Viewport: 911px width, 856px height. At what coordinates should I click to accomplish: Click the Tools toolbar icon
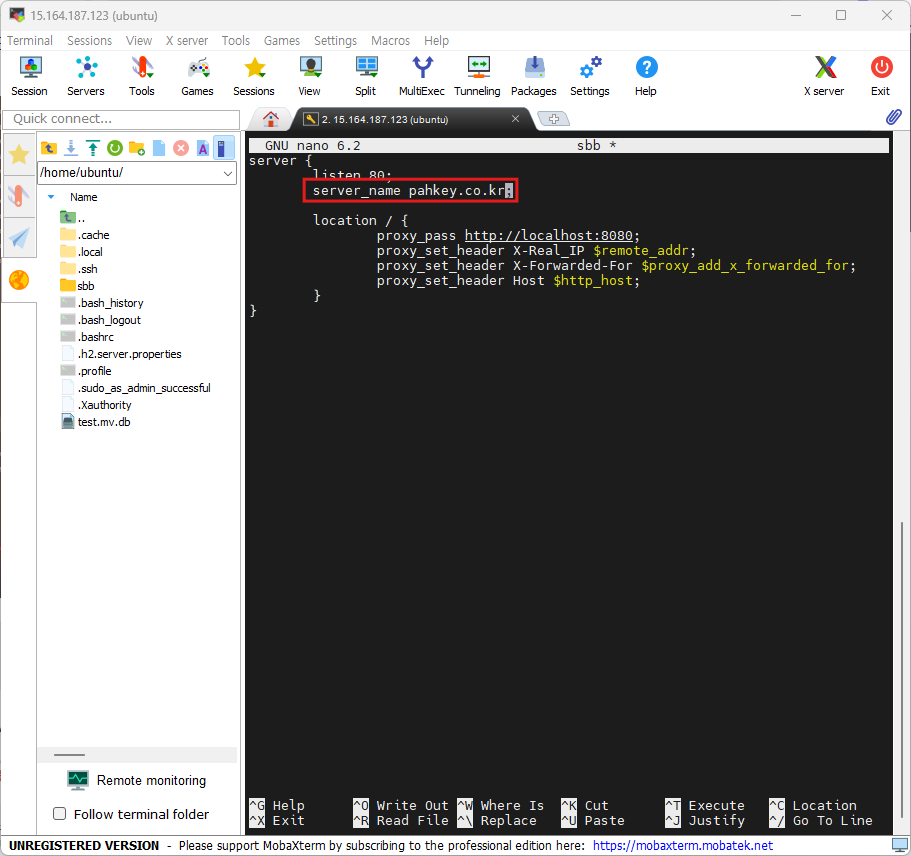click(142, 76)
